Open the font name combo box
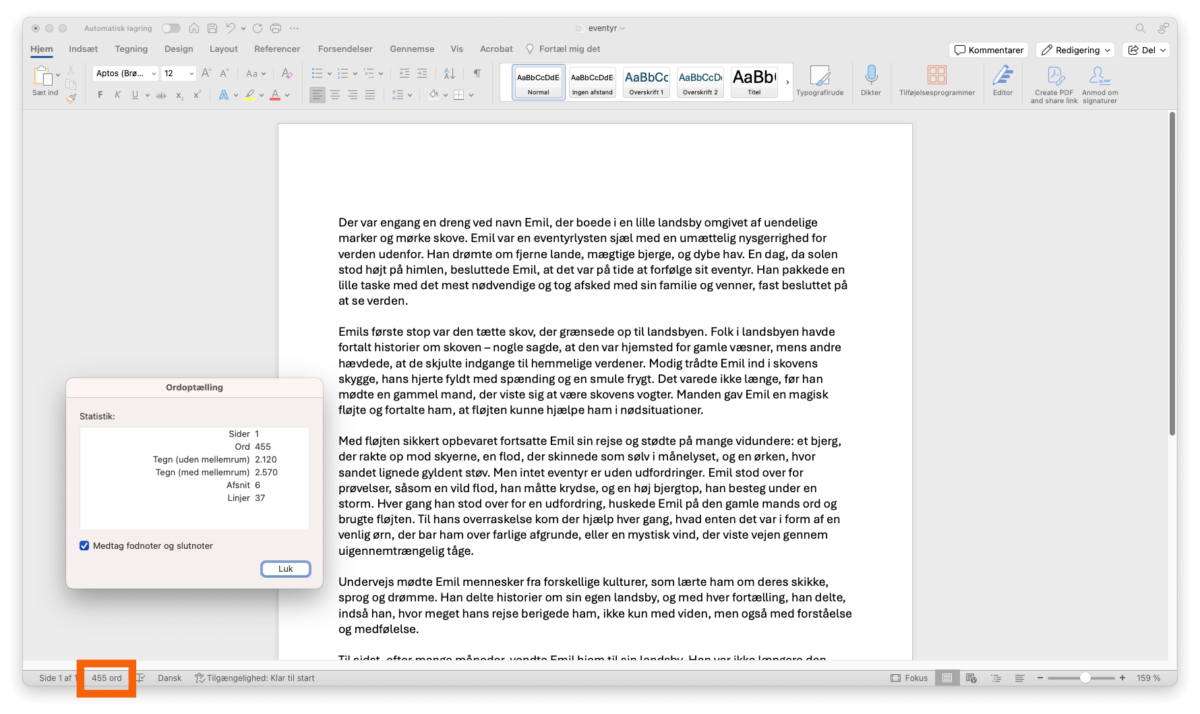Screen dimensions: 1200x714 [x=125, y=73]
